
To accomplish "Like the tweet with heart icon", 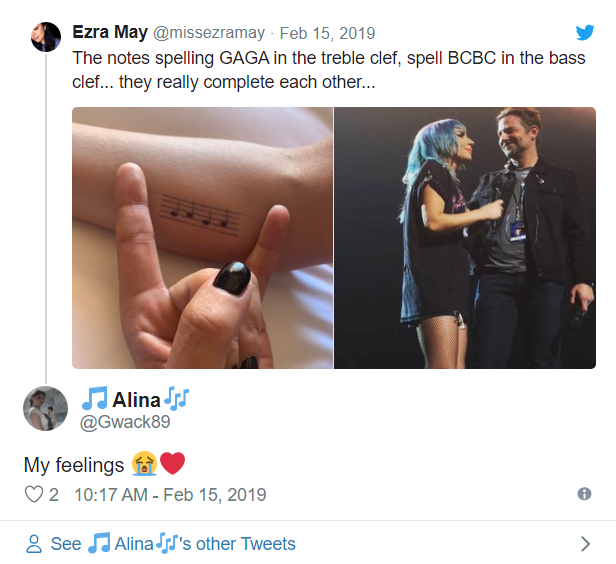I will (34, 495).
